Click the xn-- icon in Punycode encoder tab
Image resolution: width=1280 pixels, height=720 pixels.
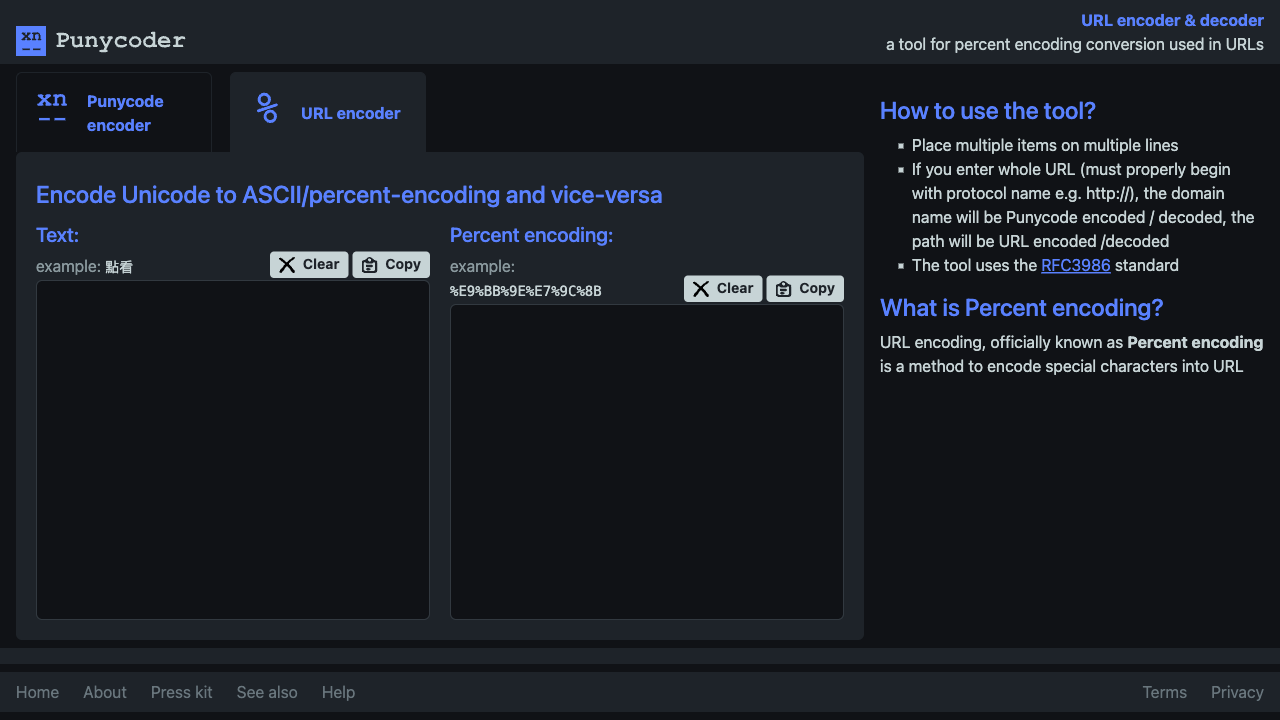point(52,108)
